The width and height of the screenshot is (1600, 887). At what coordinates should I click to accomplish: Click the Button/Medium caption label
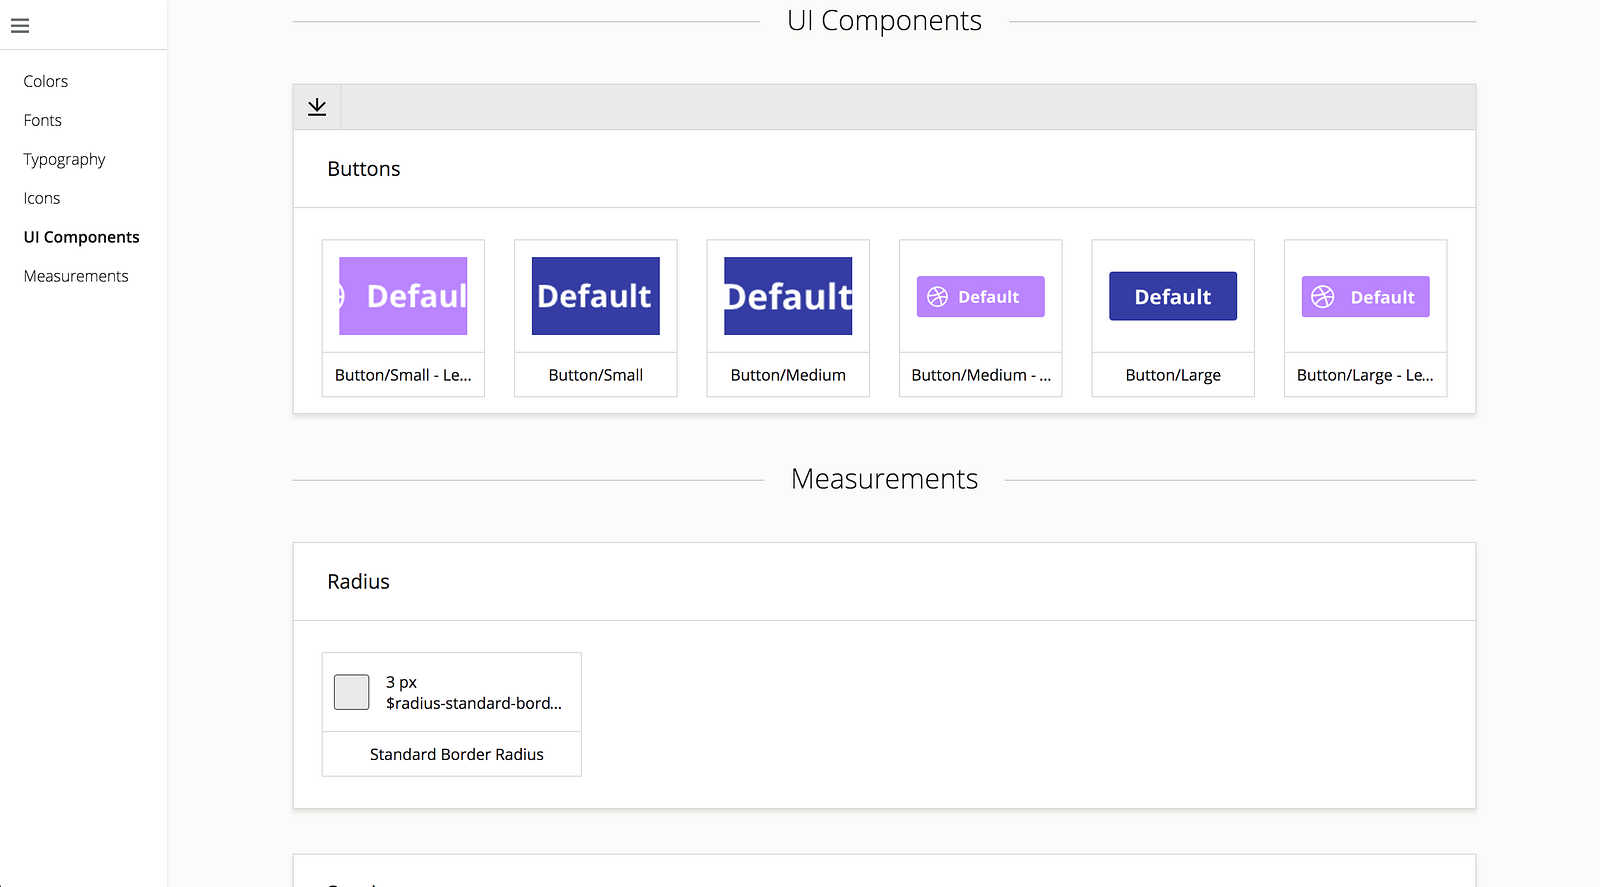pos(788,375)
